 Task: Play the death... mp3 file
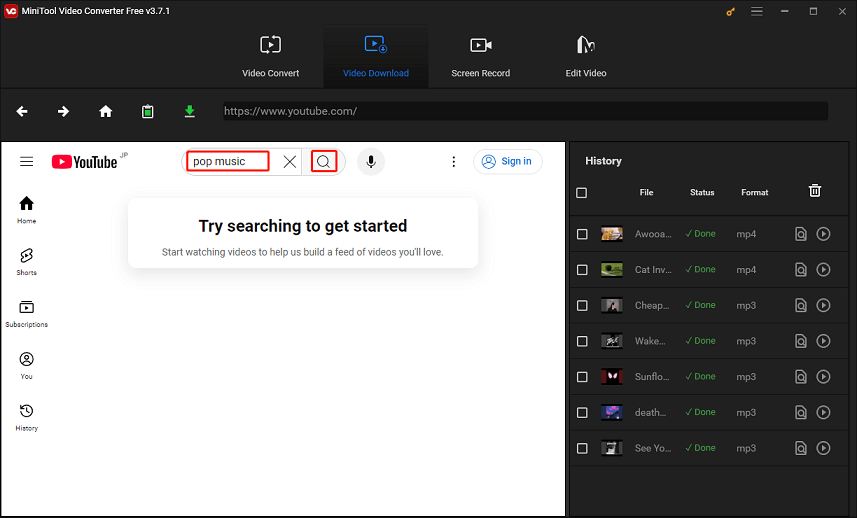824,413
